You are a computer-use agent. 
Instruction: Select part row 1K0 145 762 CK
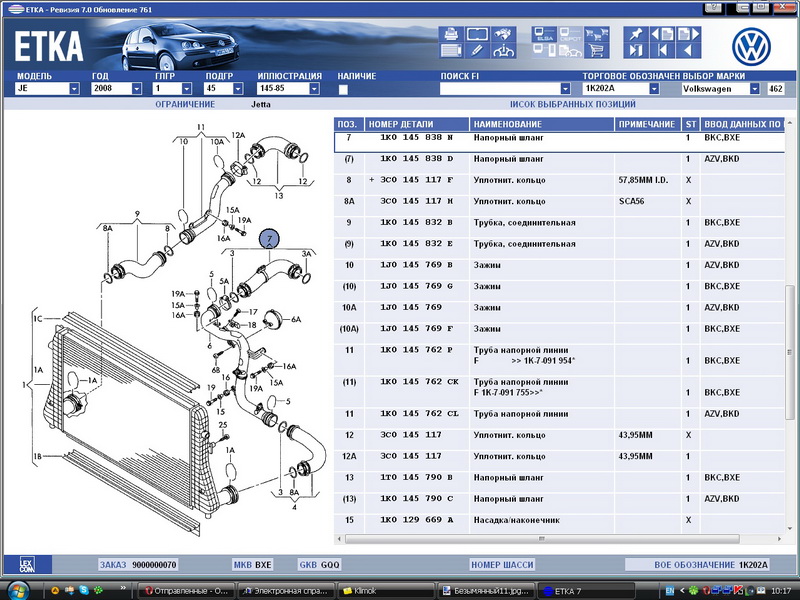click(x=559, y=392)
